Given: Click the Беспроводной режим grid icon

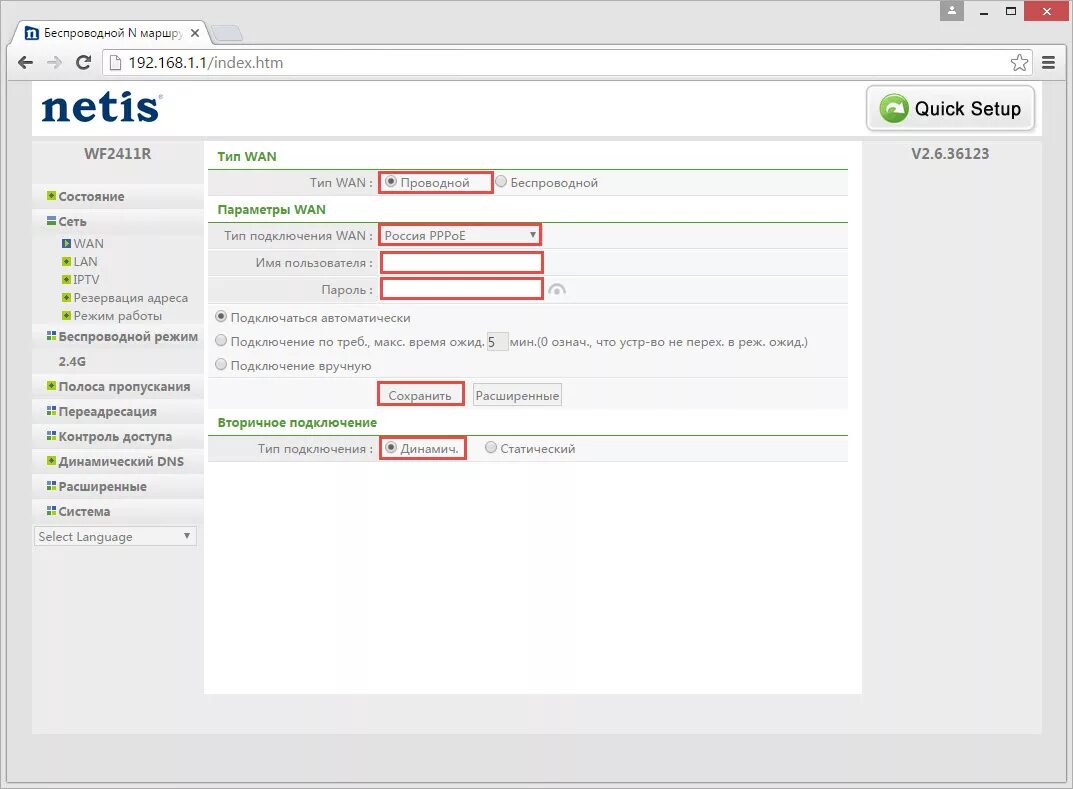Looking at the screenshot, I should tap(51, 336).
